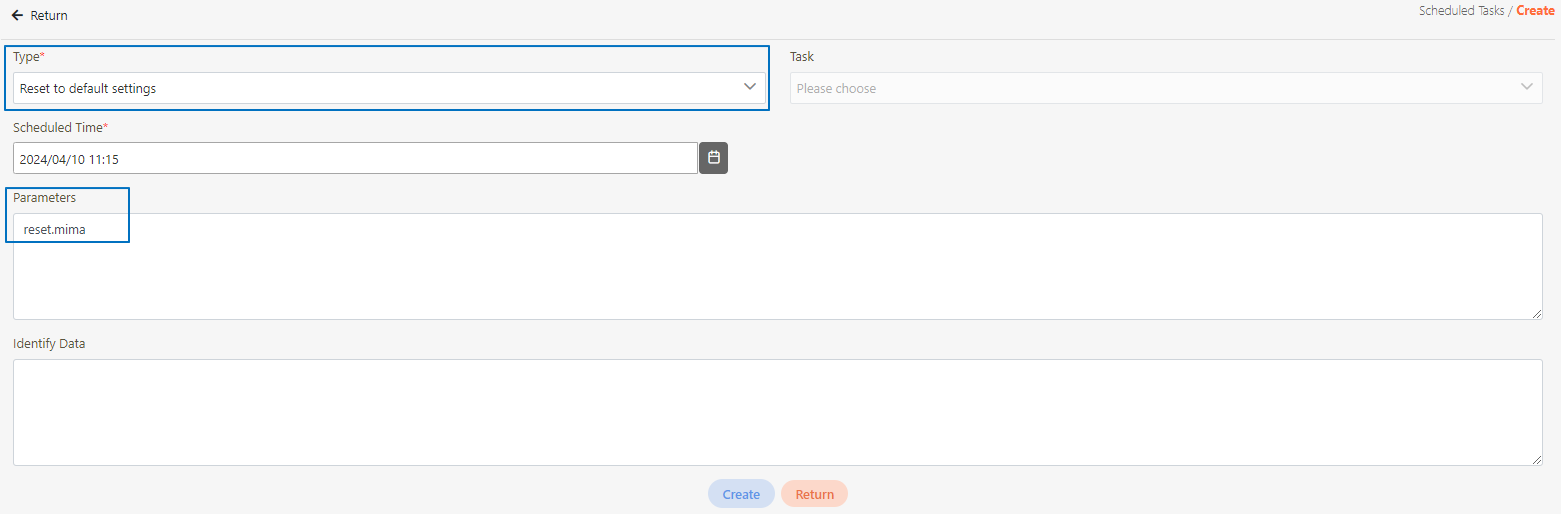Click the Identify Data field label
Screen dimensions: 1561x514
tap(49, 343)
